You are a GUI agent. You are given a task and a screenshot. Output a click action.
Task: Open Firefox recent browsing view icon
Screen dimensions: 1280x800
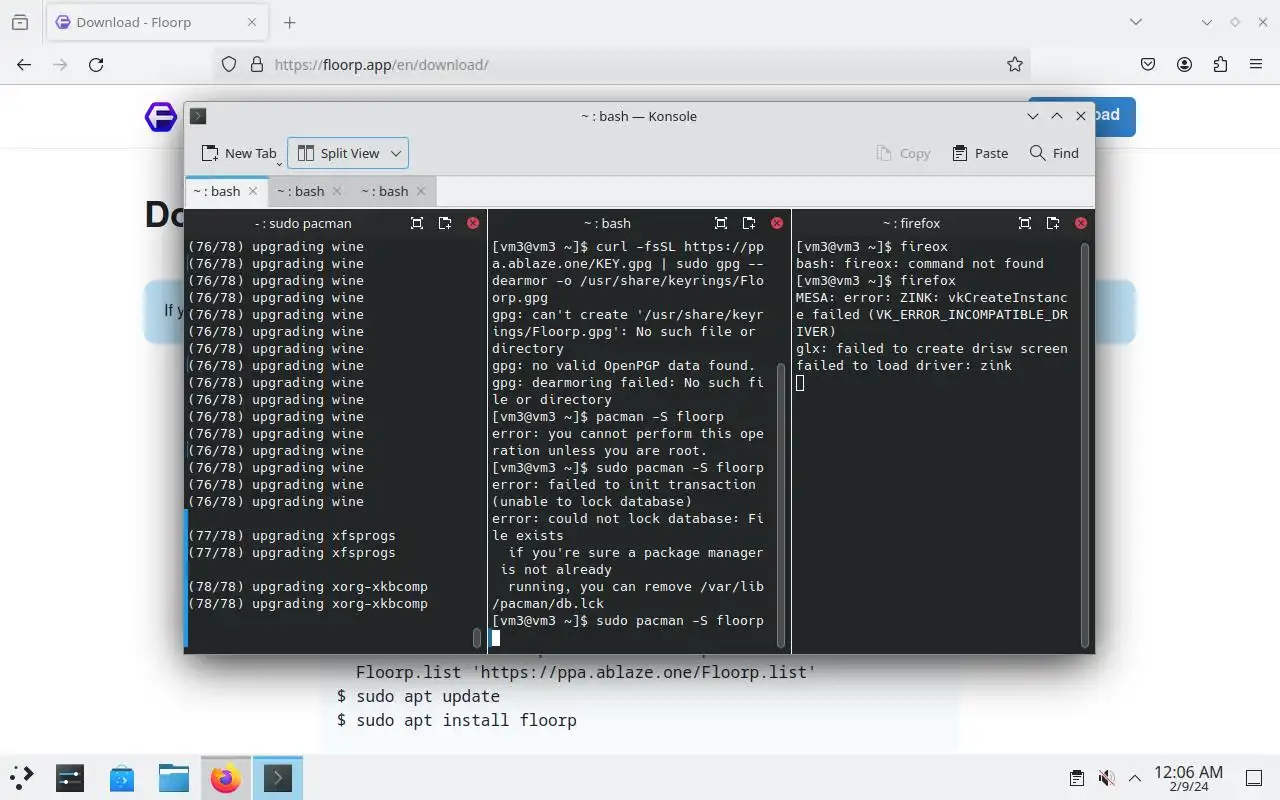20,22
